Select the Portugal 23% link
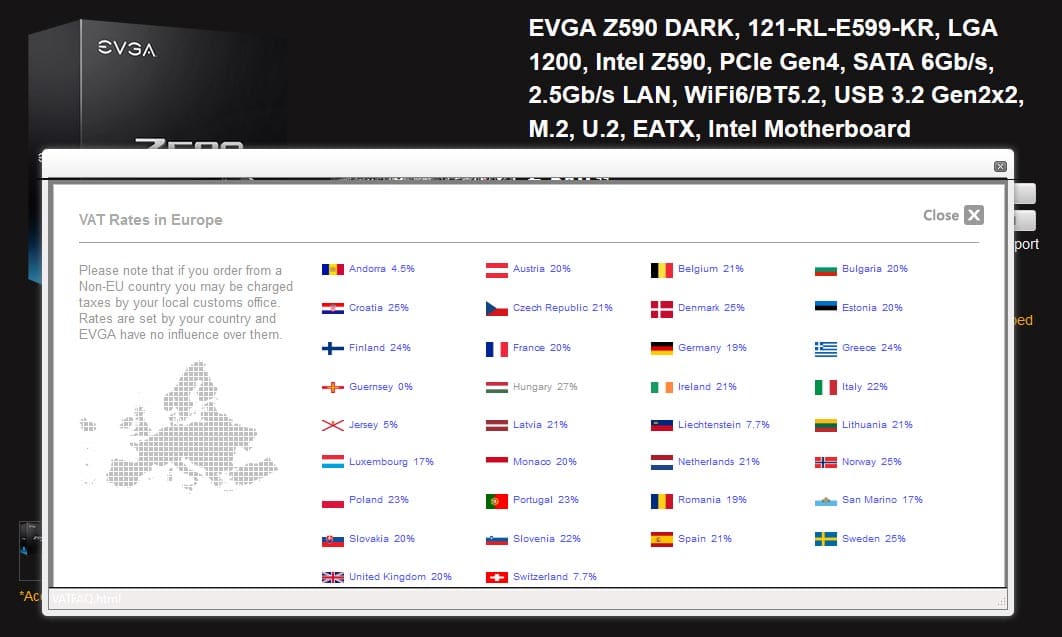The height and width of the screenshot is (637, 1062). click(545, 500)
